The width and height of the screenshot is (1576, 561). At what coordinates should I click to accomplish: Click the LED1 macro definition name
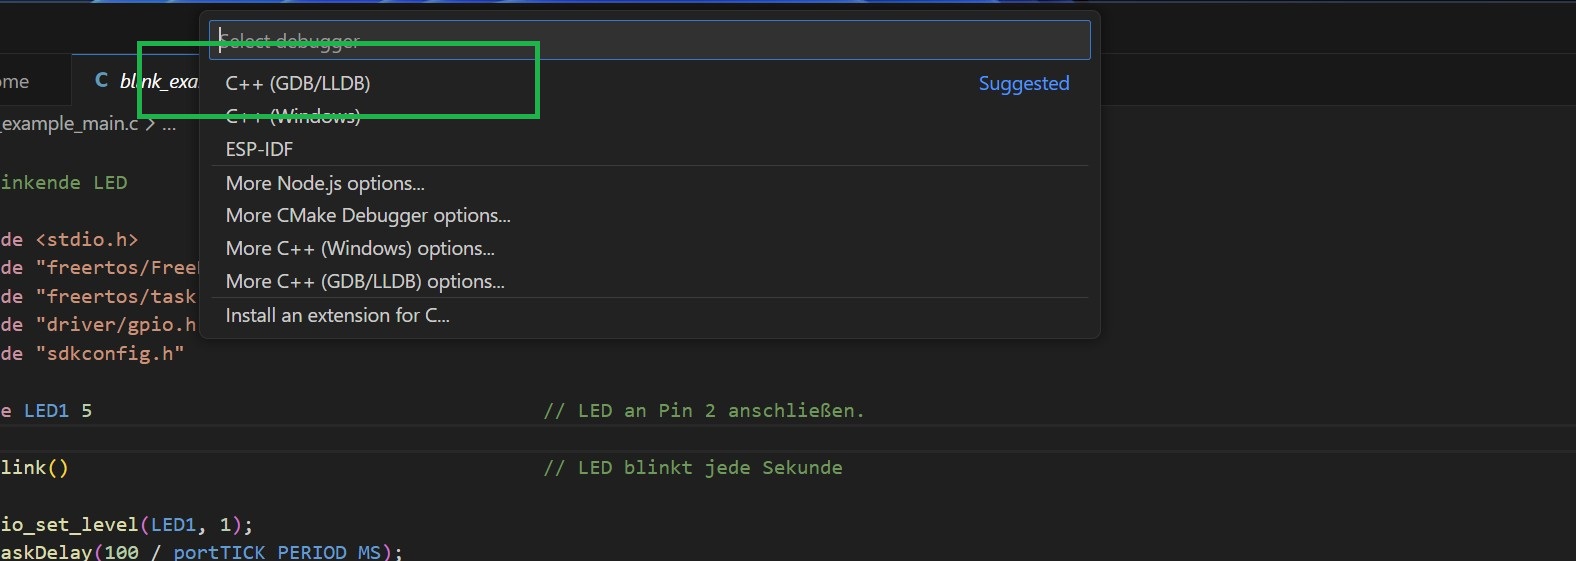point(46,410)
